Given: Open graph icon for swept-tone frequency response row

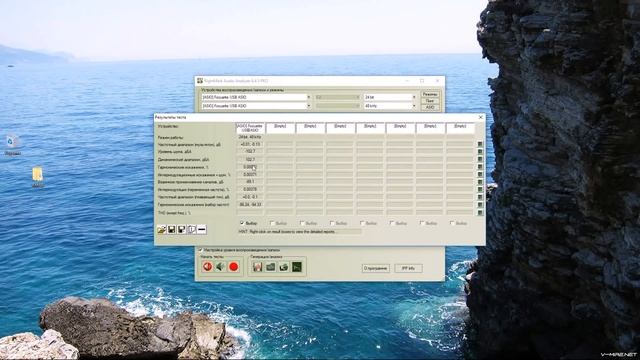Looking at the screenshot, I should [480, 197].
